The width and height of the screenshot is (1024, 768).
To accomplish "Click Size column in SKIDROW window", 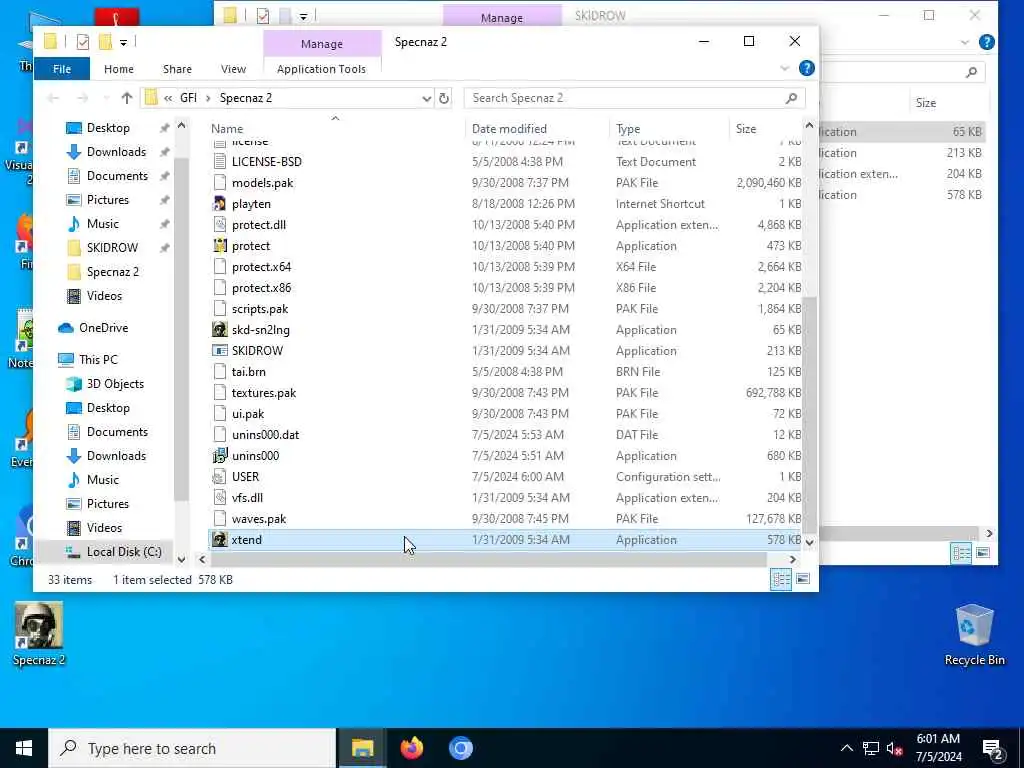I will click(x=925, y=103).
